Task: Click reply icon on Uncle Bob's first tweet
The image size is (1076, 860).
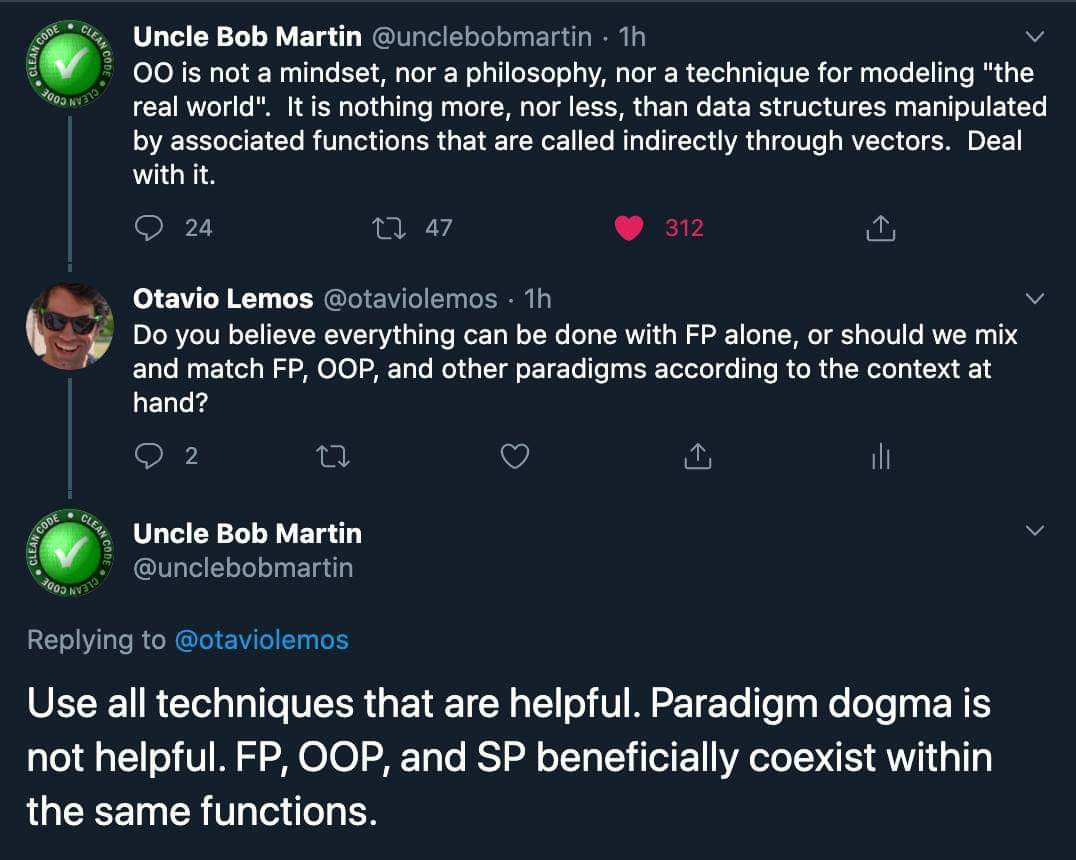Action: coord(148,228)
